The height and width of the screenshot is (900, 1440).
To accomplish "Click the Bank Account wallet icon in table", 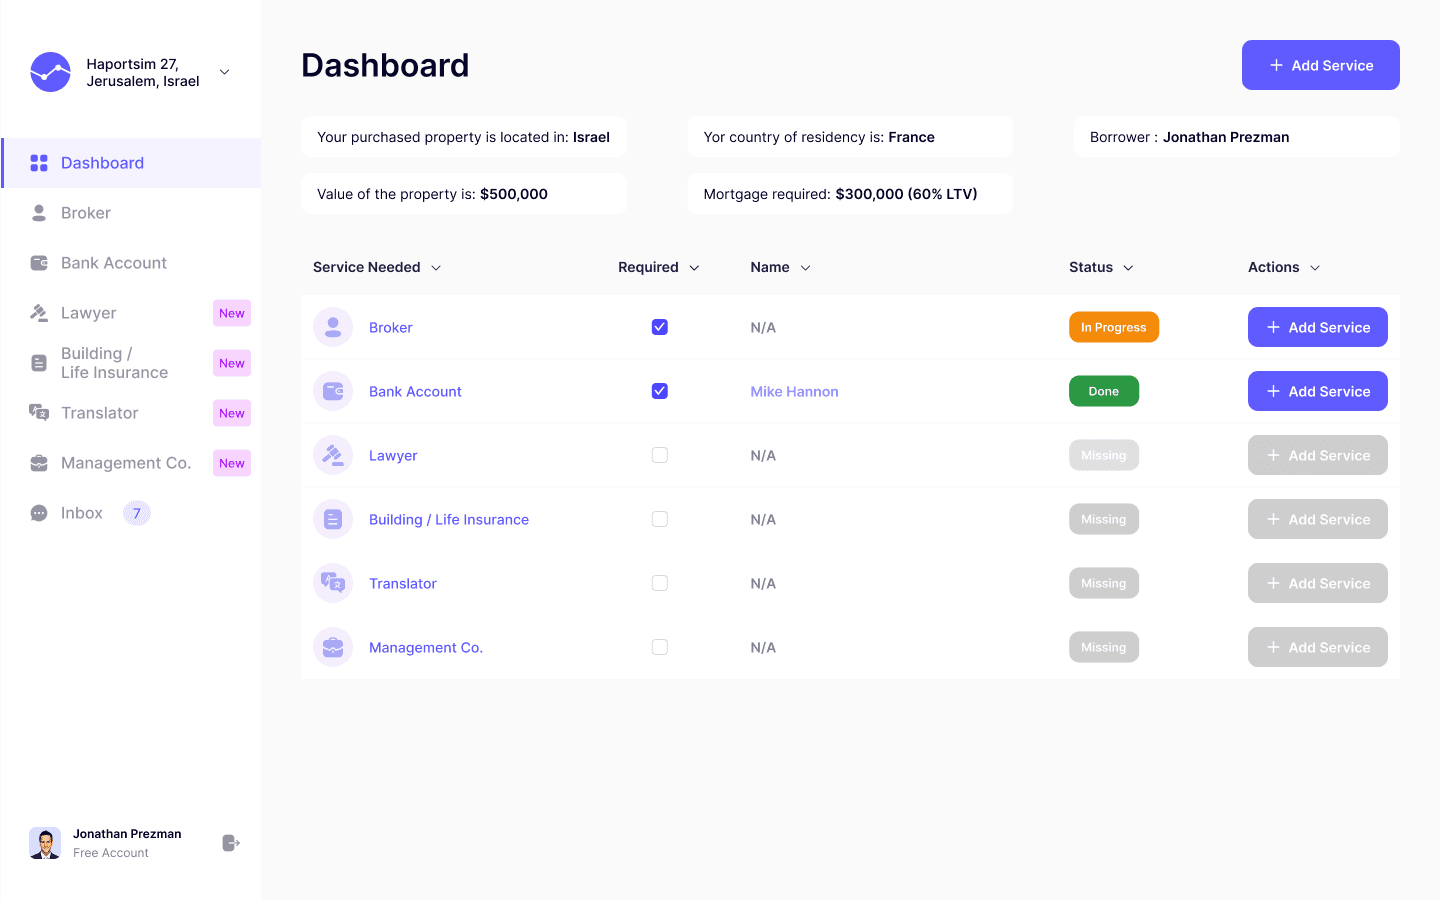I will pos(333,391).
